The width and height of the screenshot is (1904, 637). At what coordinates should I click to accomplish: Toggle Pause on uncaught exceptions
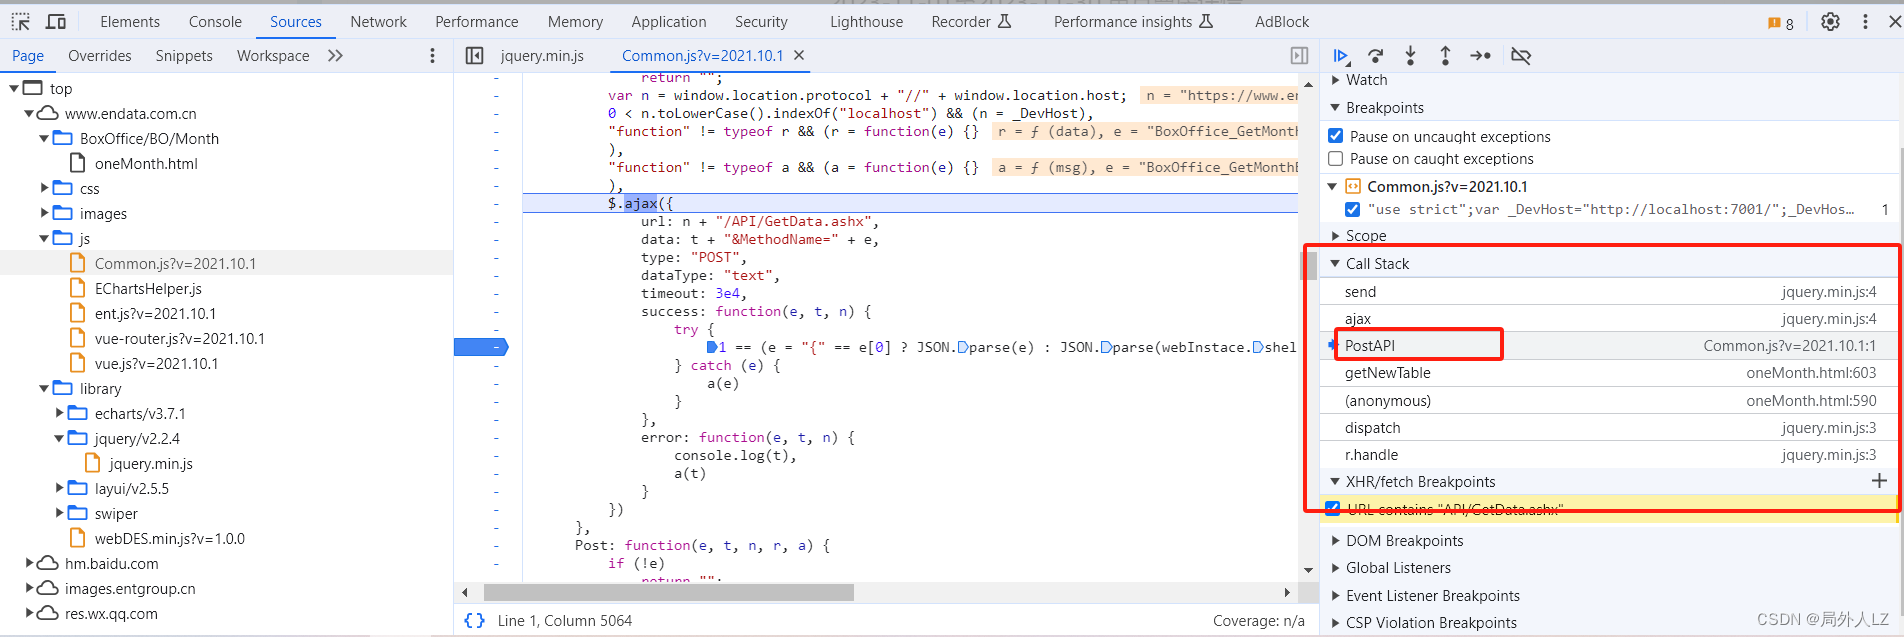click(x=1336, y=136)
